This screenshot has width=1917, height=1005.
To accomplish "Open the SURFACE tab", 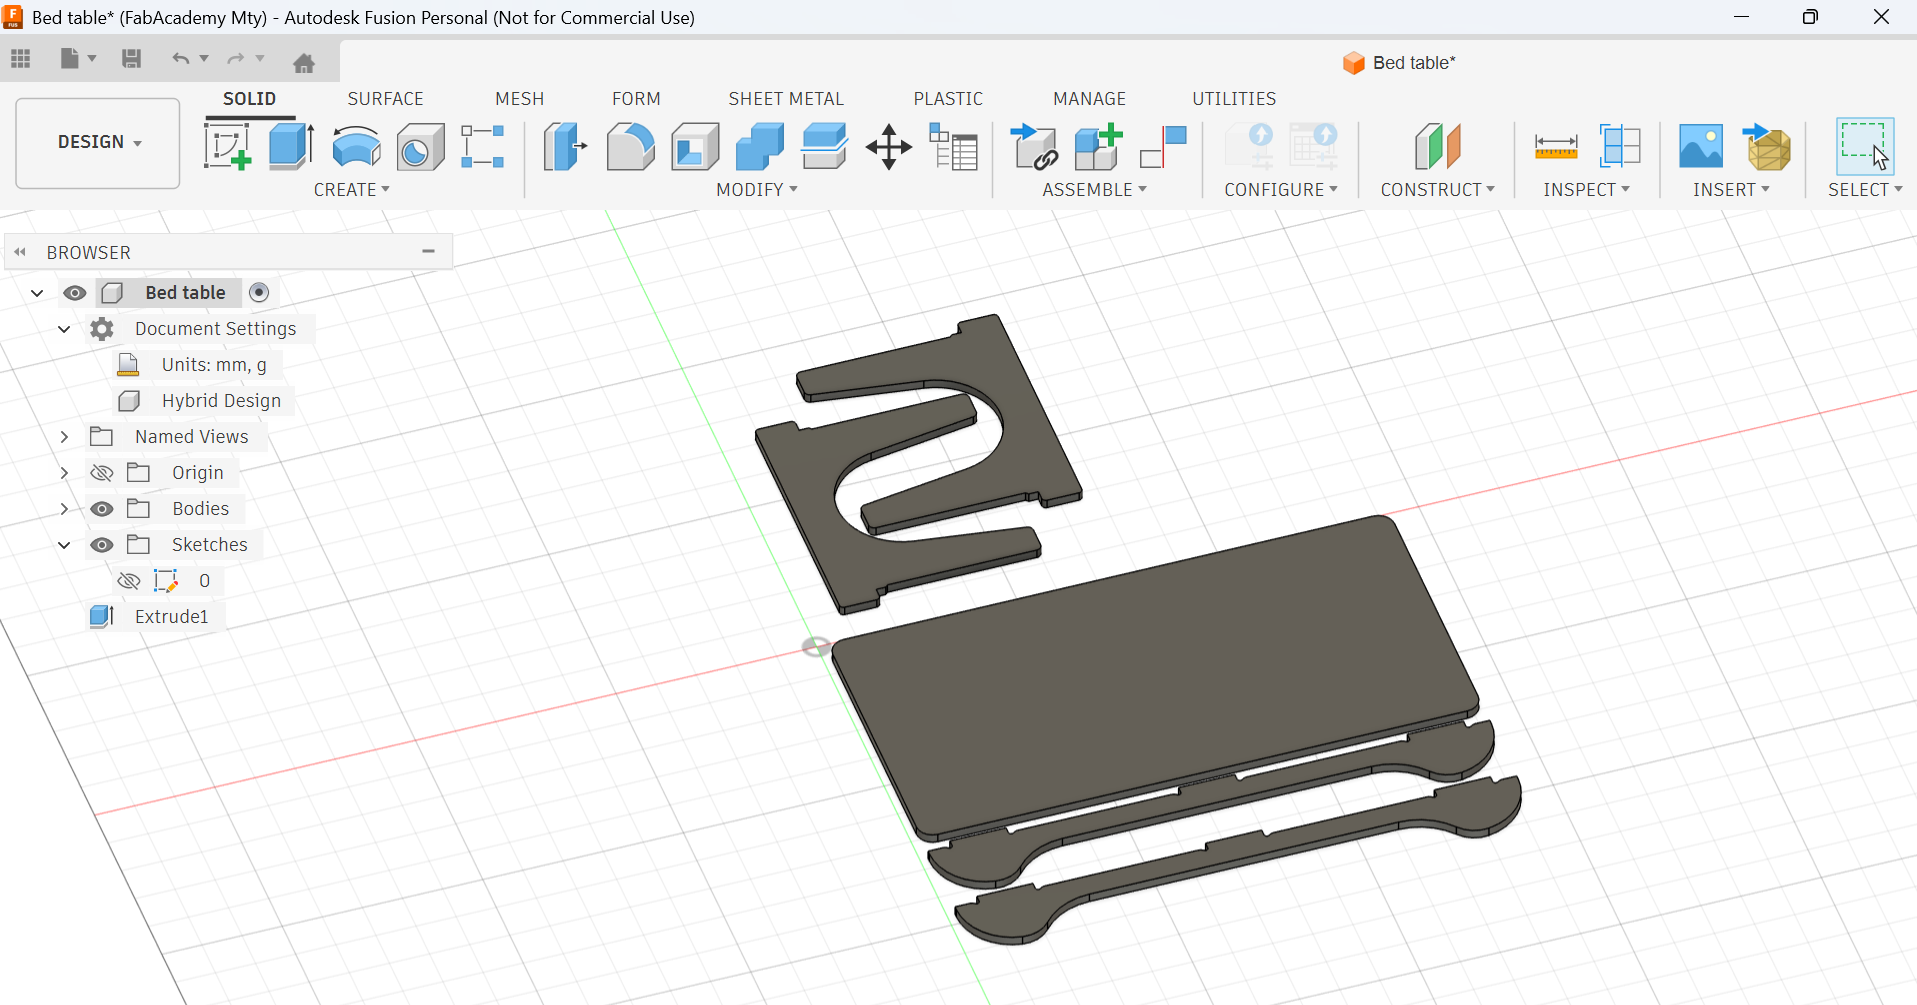I will 385,99.
